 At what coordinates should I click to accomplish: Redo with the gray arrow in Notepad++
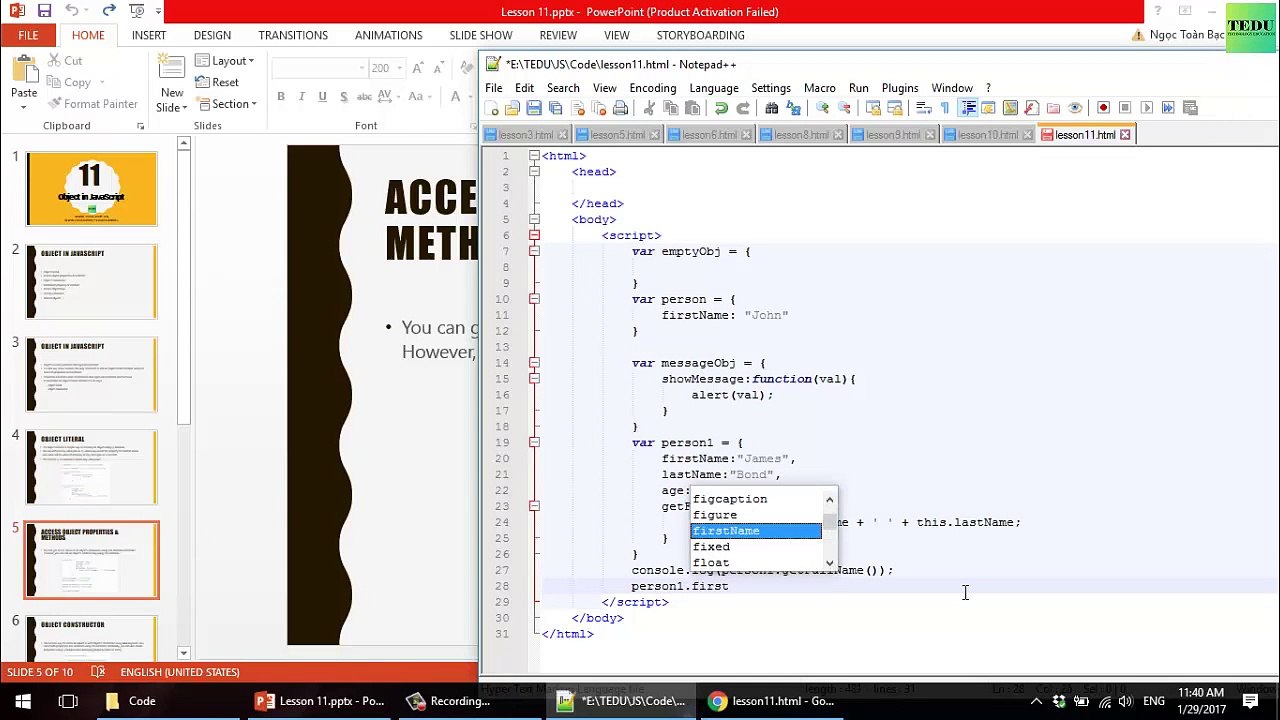[x=743, y=108]
